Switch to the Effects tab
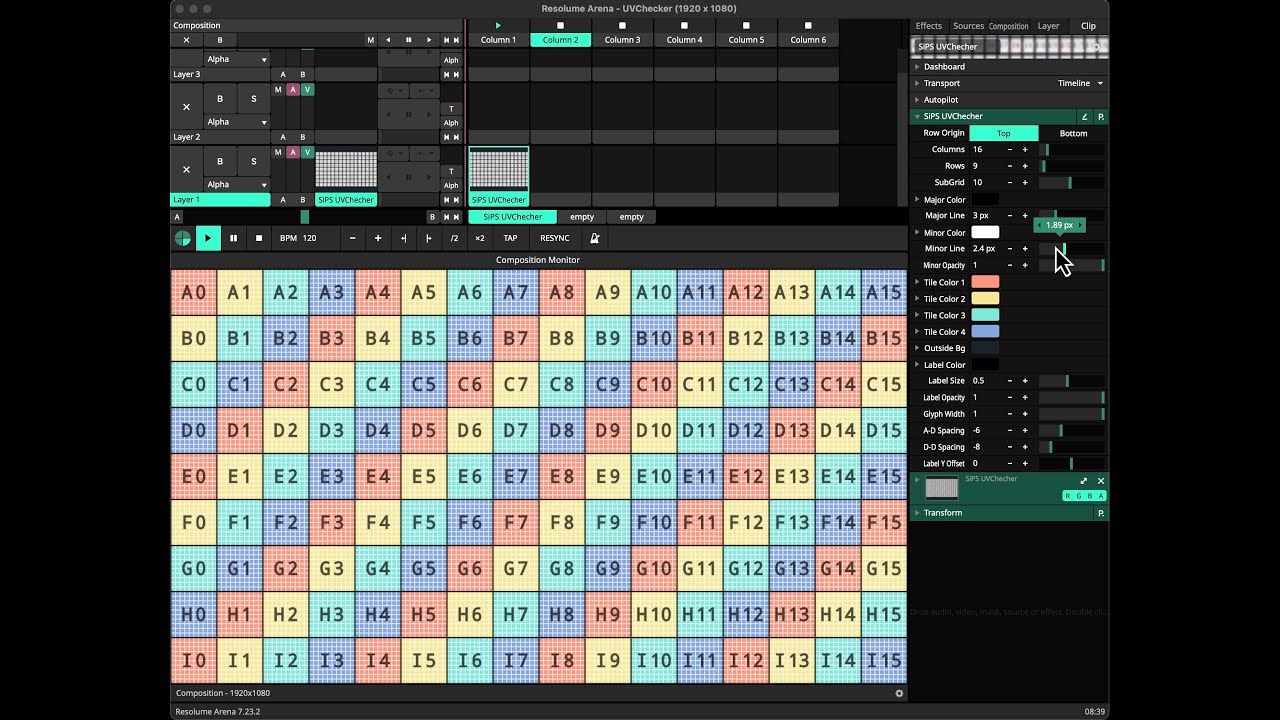The image size is (1280, 720). 929,26
